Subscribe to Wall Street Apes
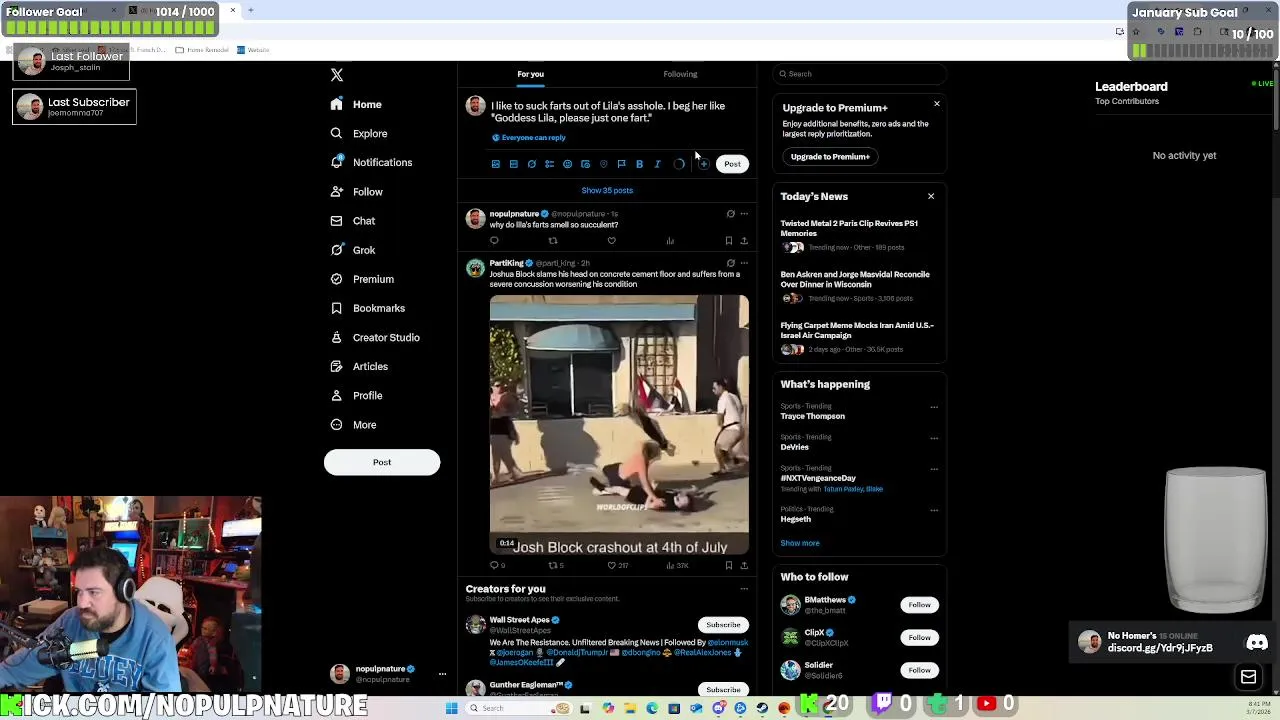Screen dimensions: 1280x720 coord(723,625)
